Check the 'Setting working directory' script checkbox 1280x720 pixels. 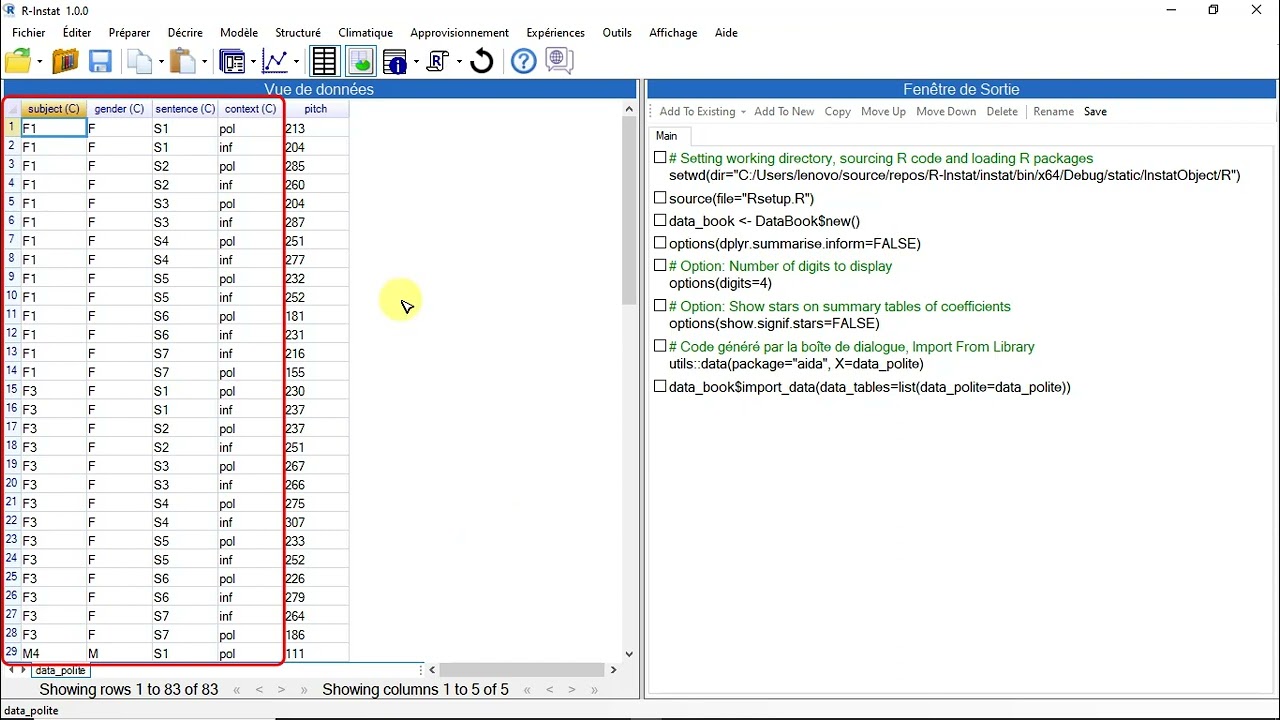click(660, 158)
